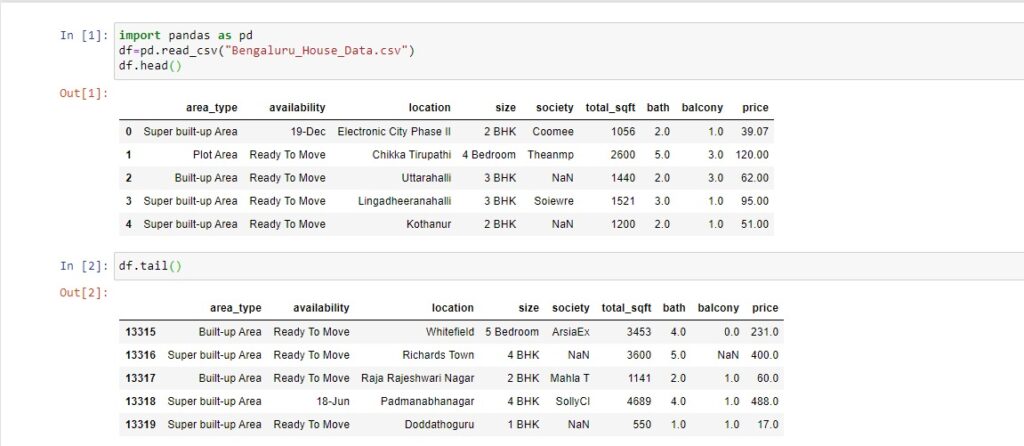The image size is (1024, 446).
Task: Click price header in the head table
Action: coord(755,108)
